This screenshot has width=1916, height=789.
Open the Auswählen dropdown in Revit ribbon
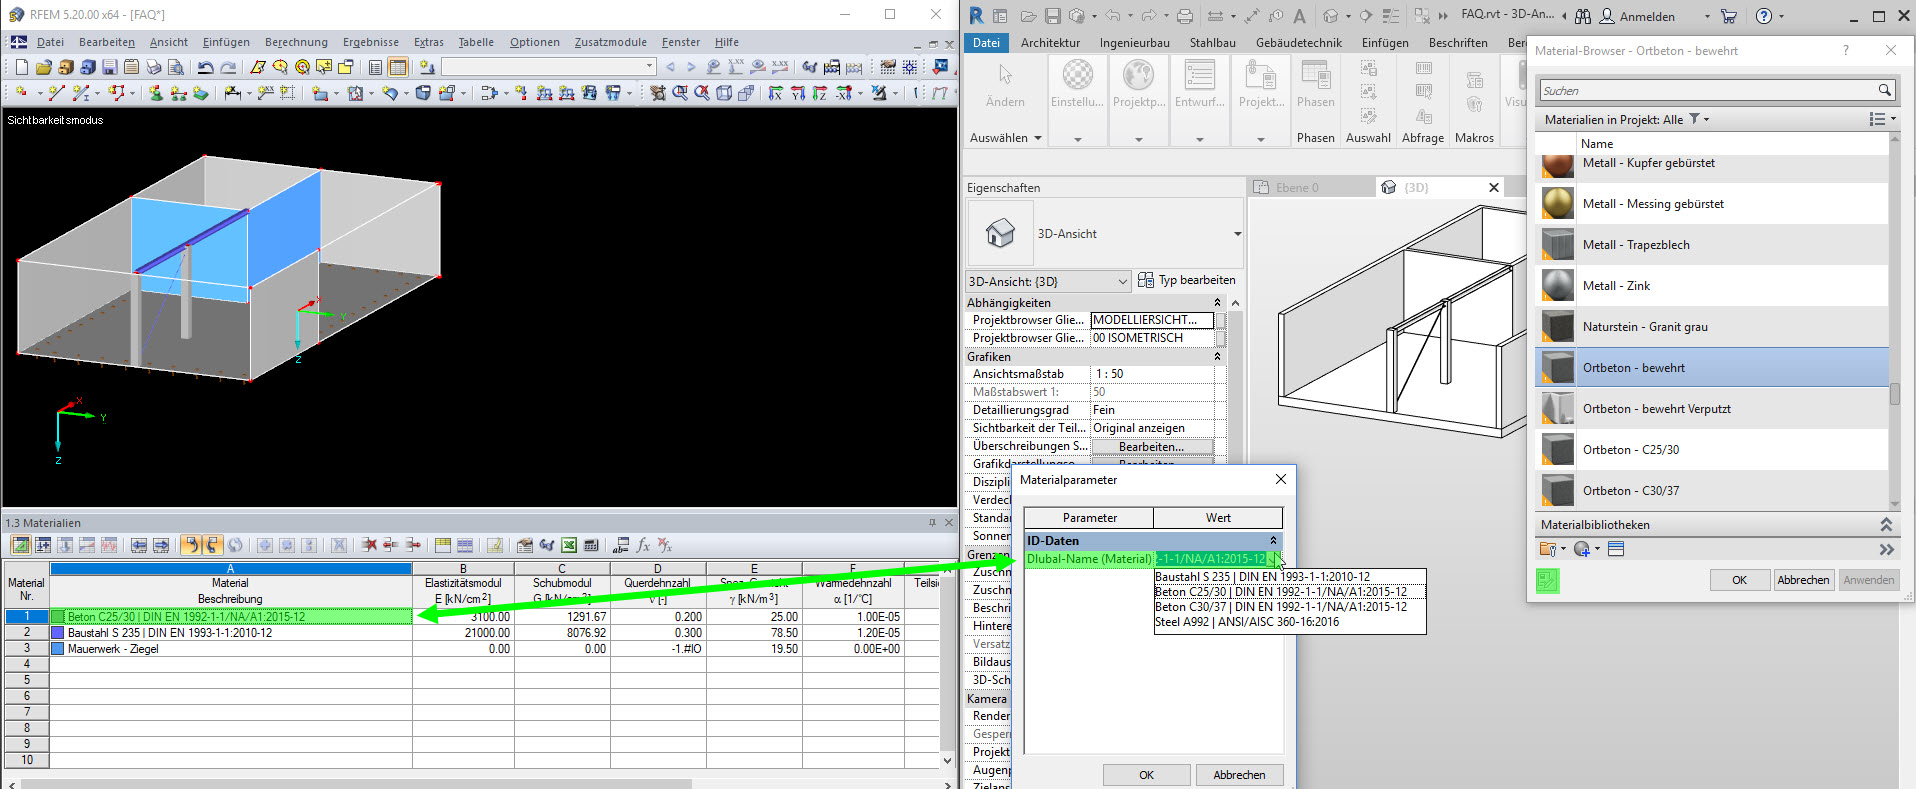click(1005, 138)
